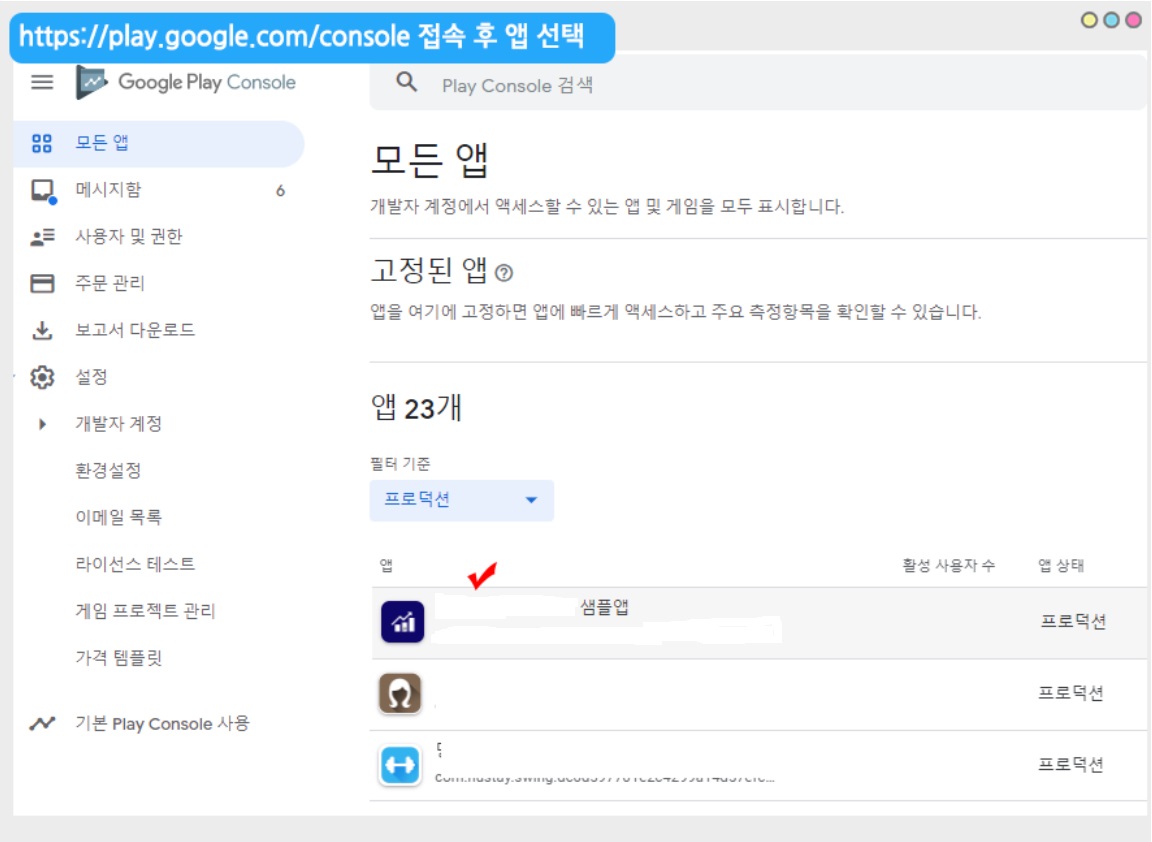
Task: Click 프로덕션 status in the dumbbell app row
Action: (1070, 765)
